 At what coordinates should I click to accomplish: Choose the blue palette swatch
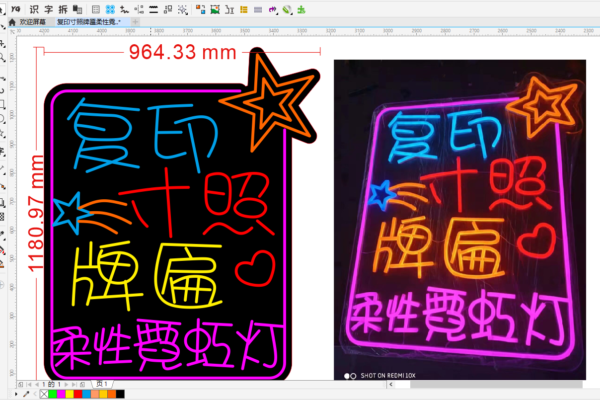pyautogui.click(x=86, y=394)
